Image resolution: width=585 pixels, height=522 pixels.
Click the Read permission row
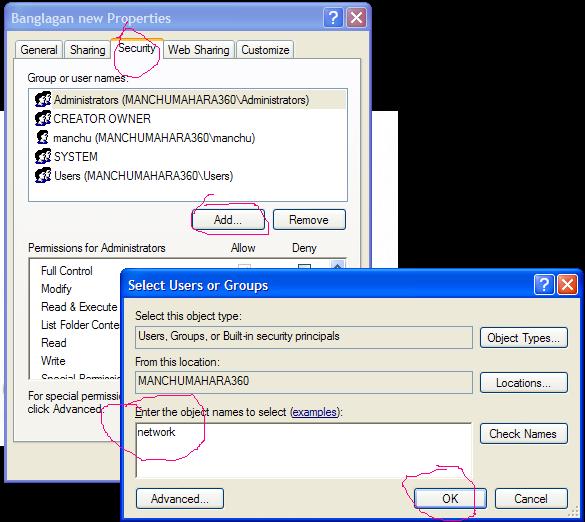54,343
